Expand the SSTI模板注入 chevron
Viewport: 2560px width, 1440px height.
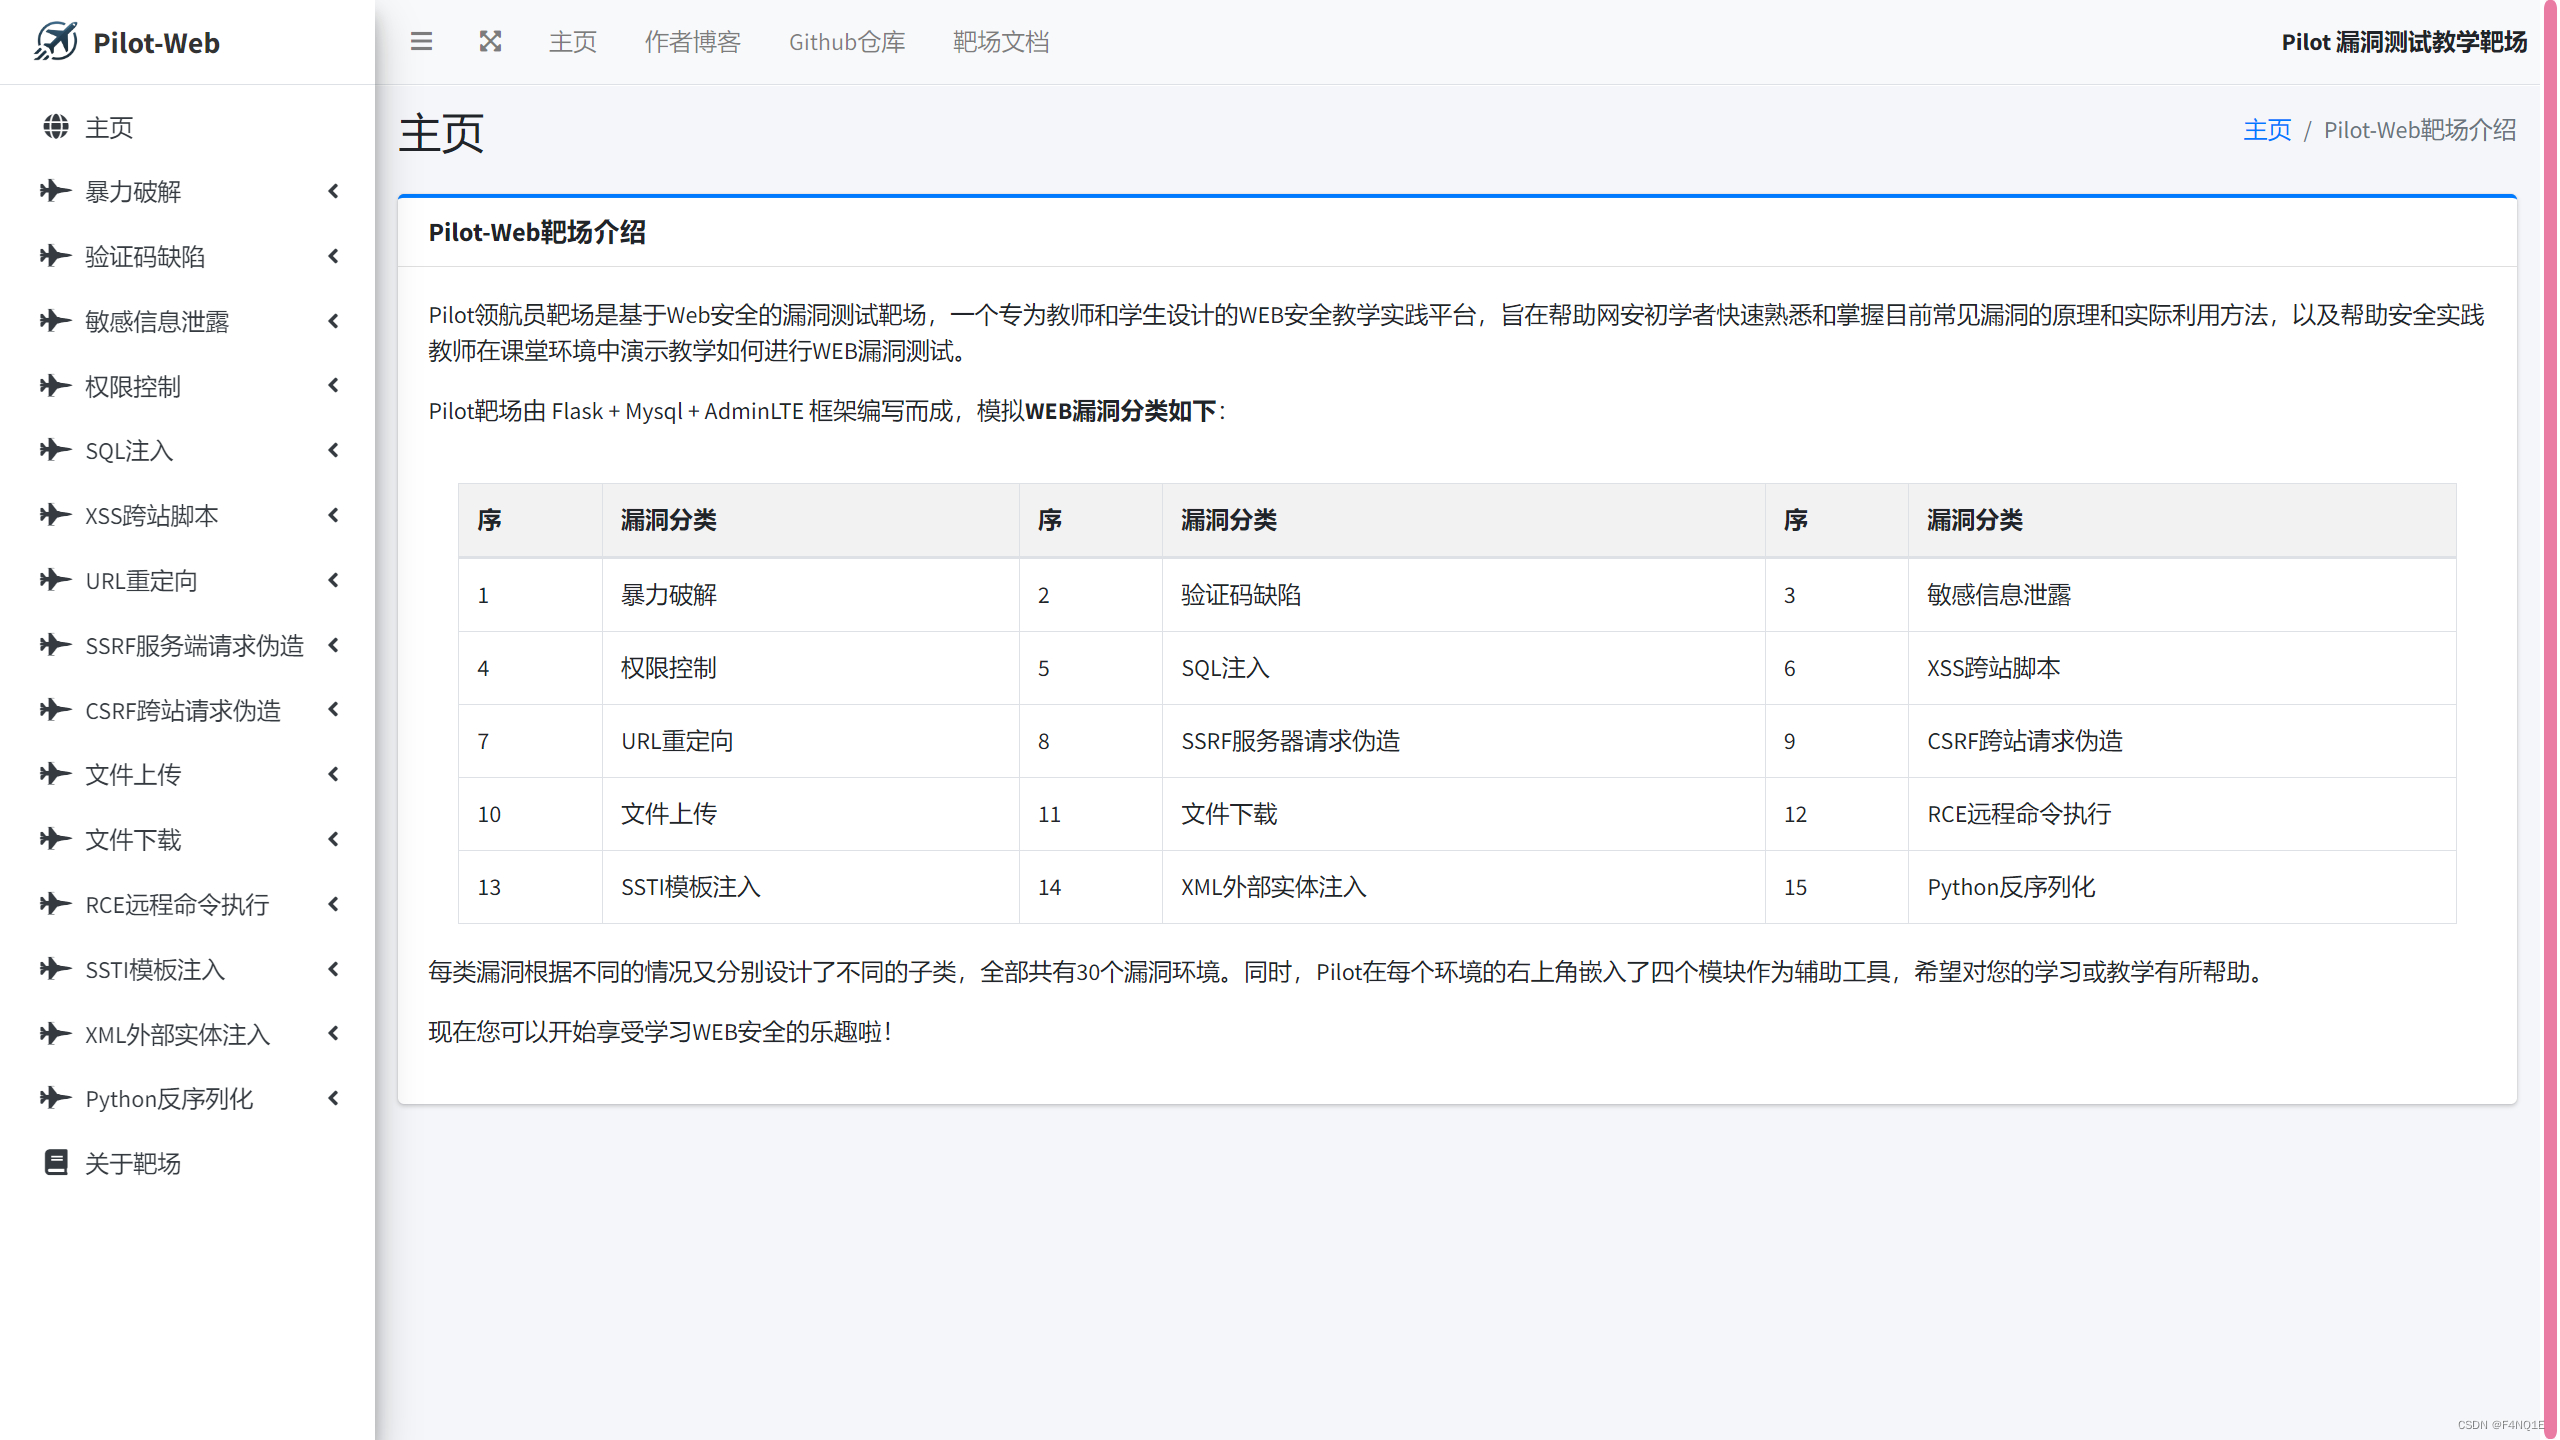pos(334,968)
